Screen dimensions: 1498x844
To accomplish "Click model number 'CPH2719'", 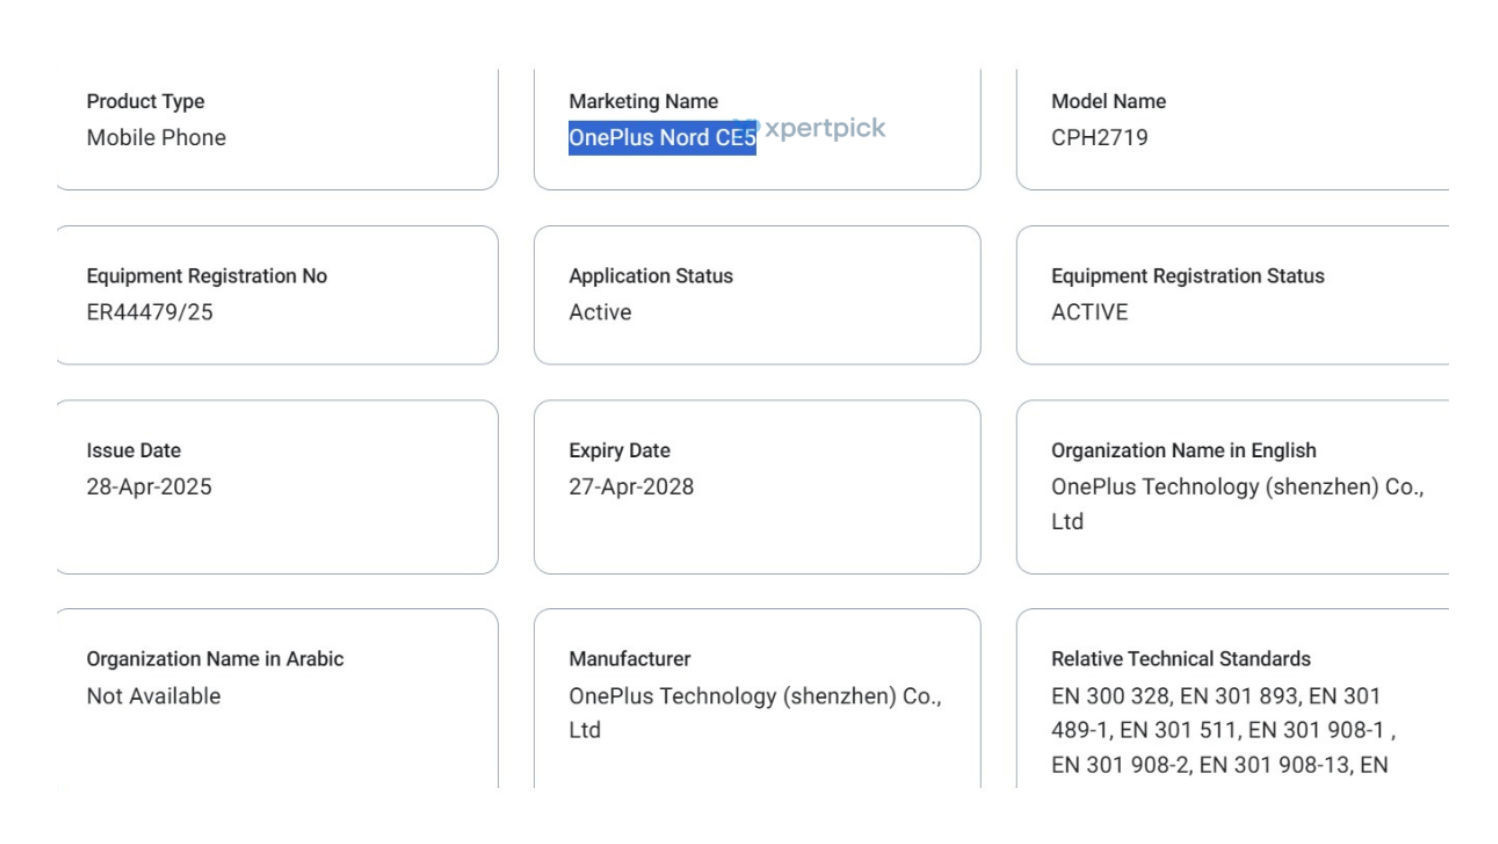I will (1099, 138).
